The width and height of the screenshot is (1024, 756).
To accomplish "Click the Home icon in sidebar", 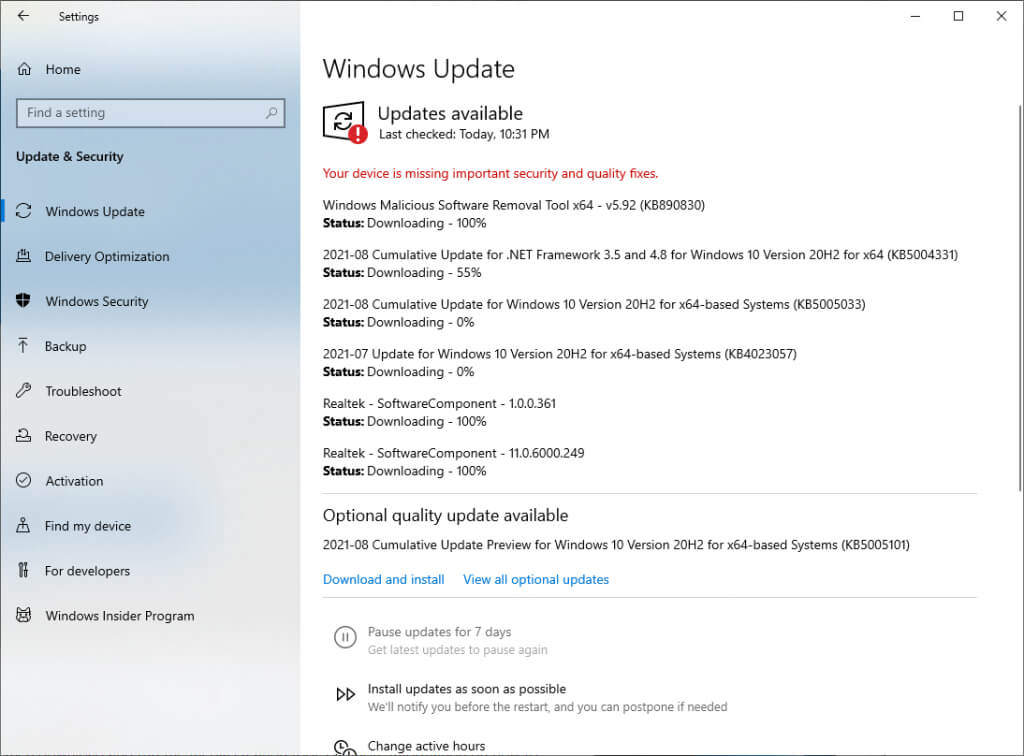I will [x=24, y=69].
